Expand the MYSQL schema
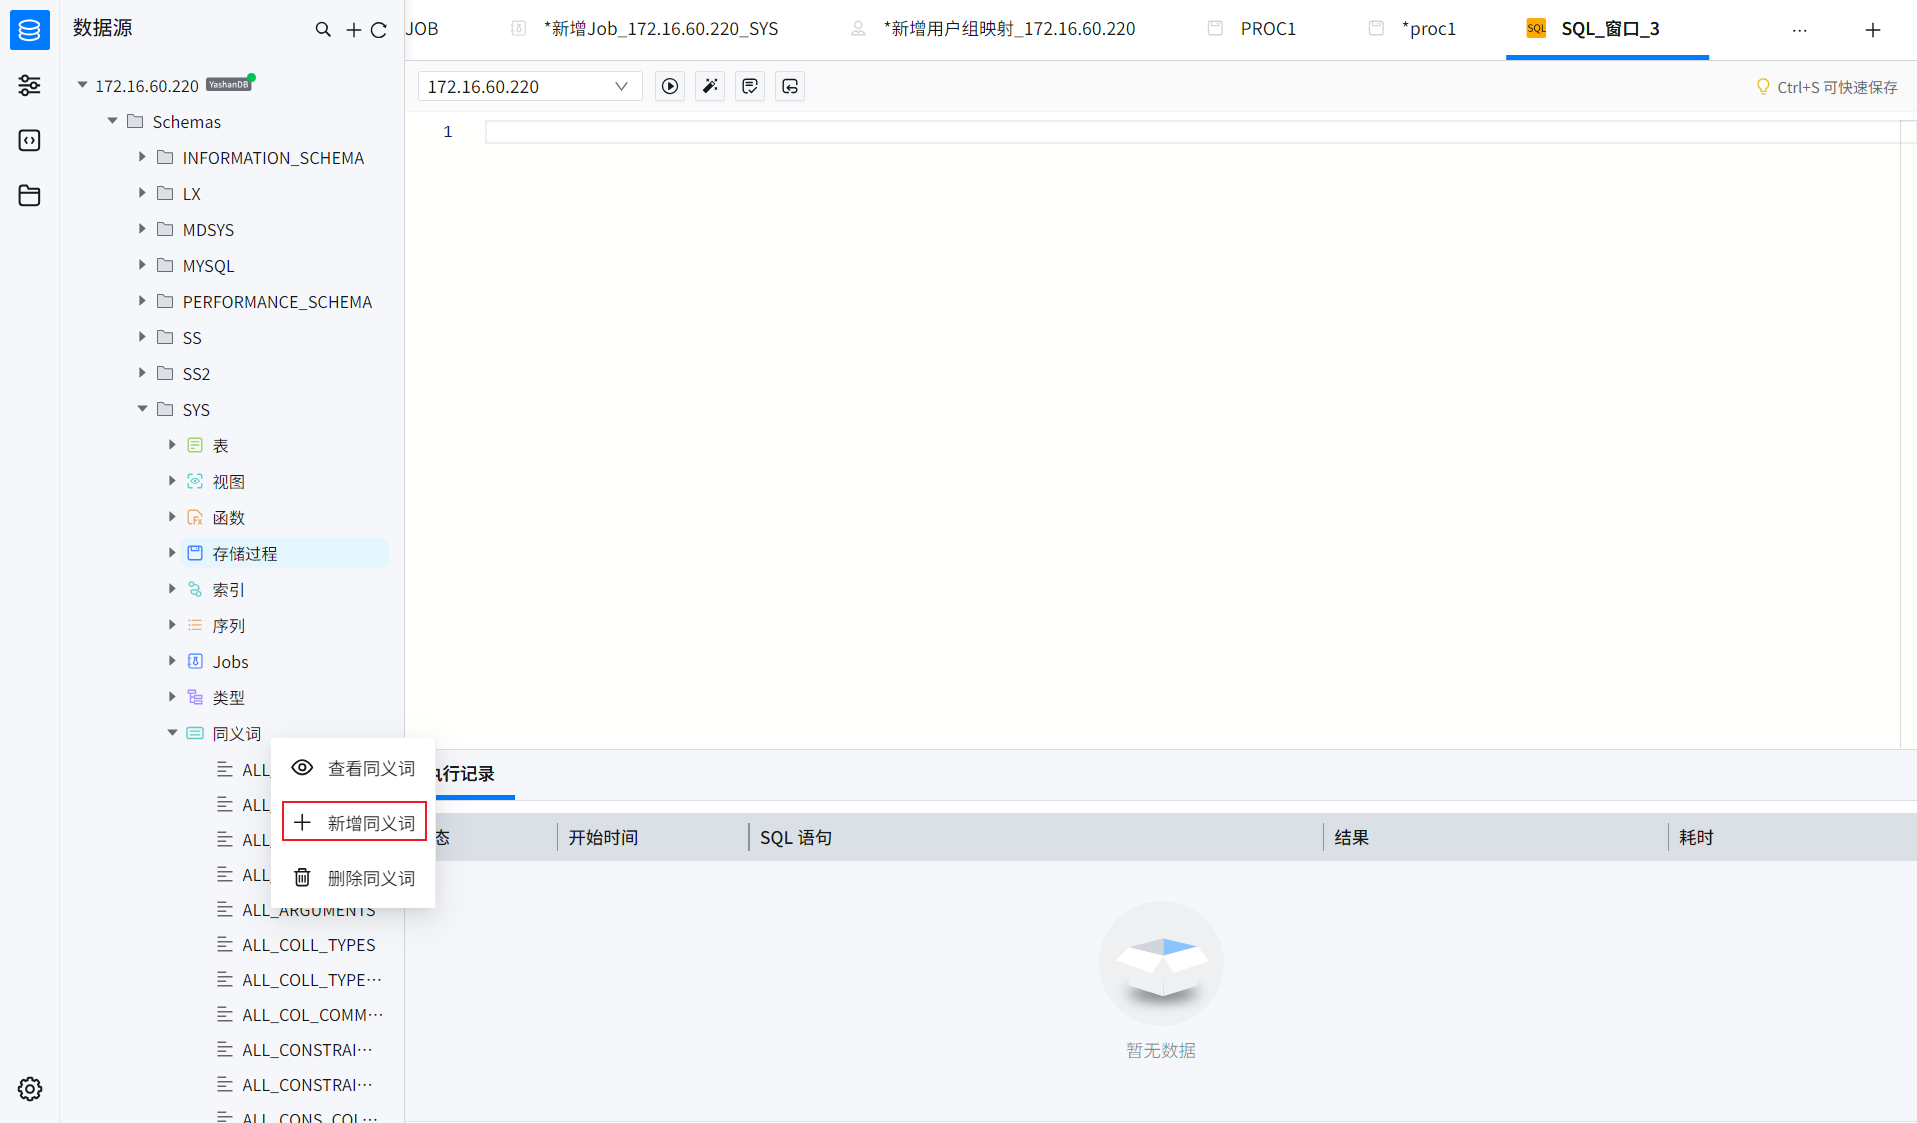 pyautogui.click(x=142, y=265)
